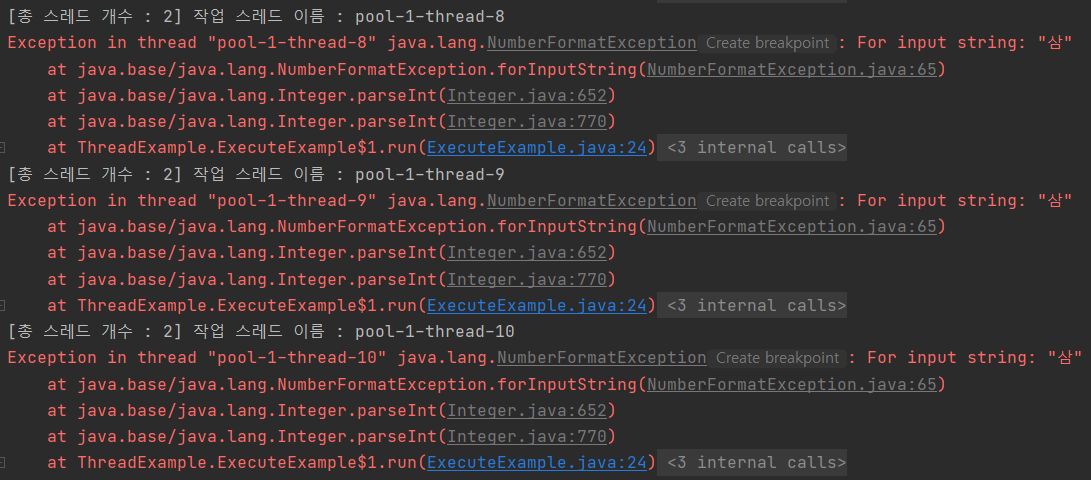Click Create breakpoint for pool-1-thread-9 exception
The height and width of the screenshot is (480, 1091).
(766, 201)
